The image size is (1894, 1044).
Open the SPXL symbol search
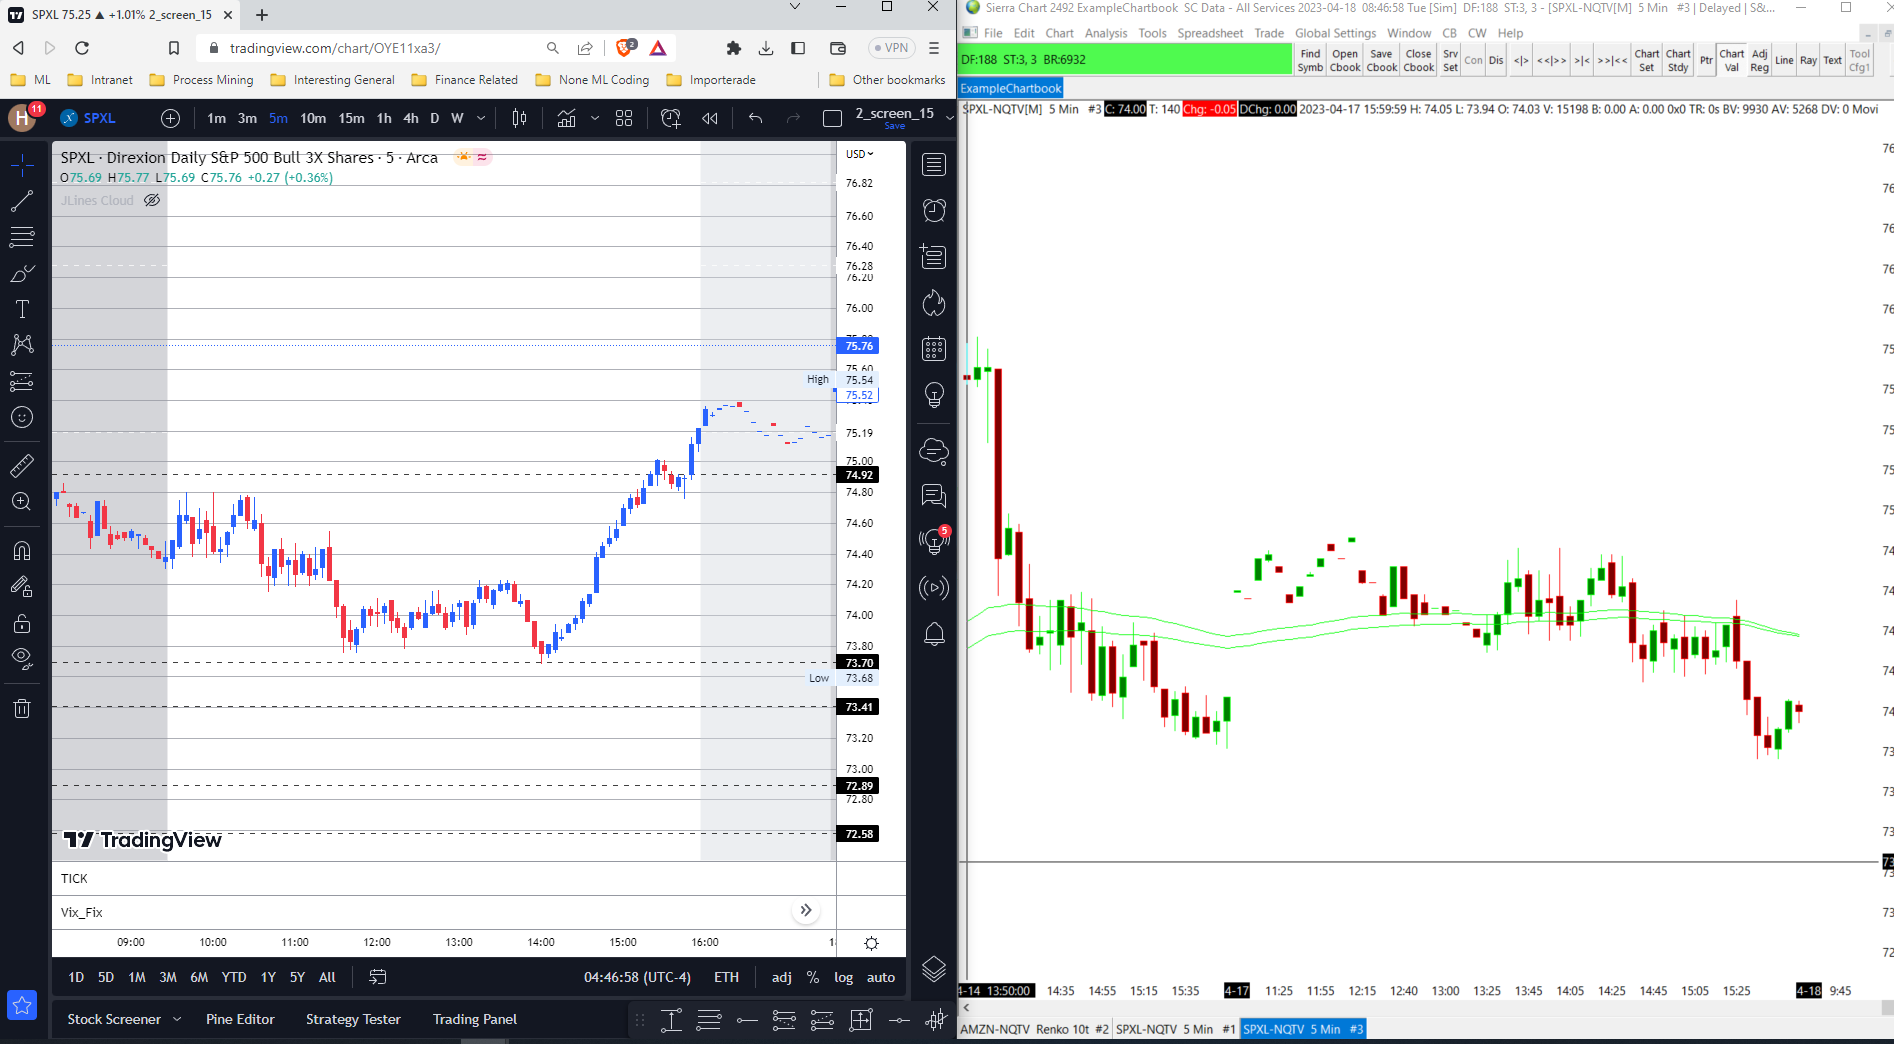point(88,118)
